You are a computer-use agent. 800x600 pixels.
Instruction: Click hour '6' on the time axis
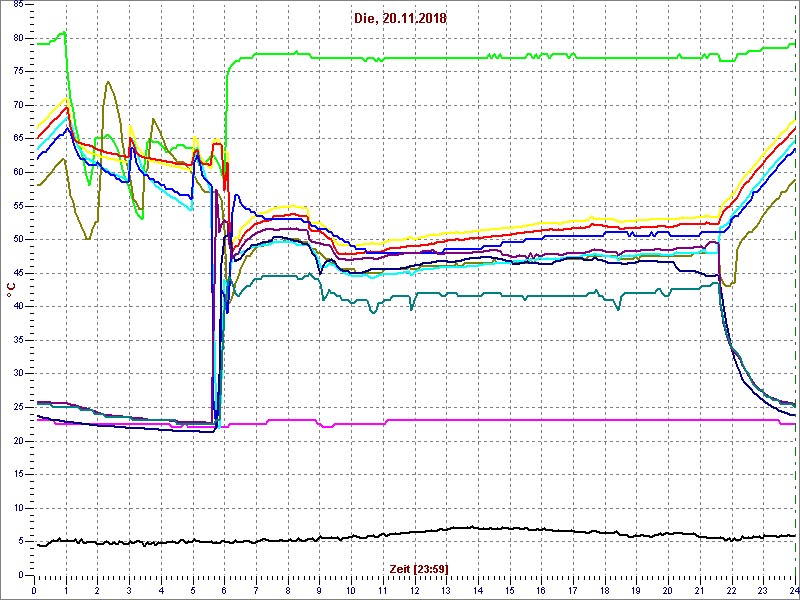coord(224,588)
